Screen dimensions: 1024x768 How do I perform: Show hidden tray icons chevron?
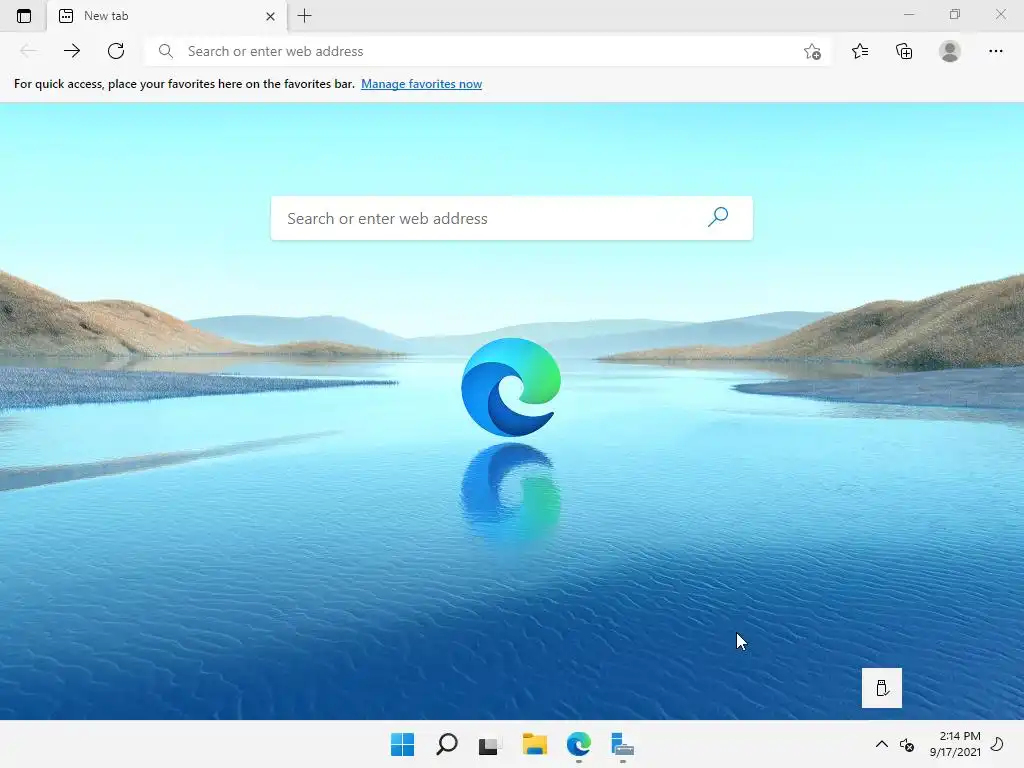click(882, 744)
